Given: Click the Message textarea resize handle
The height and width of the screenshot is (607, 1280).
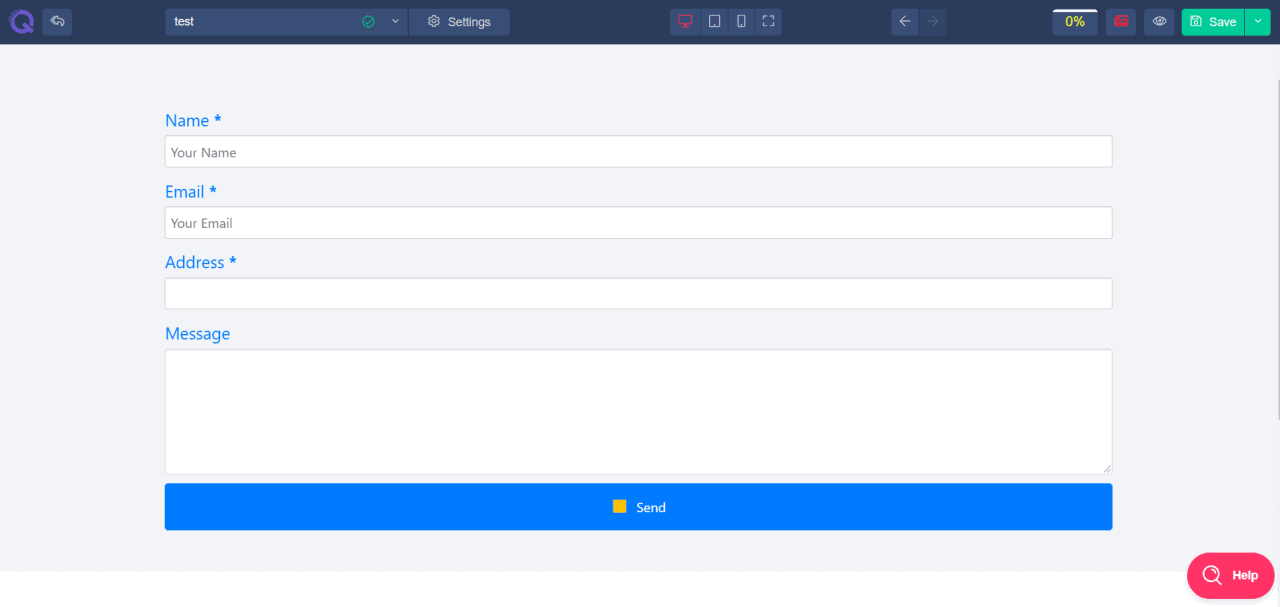Looking at the screenshot, I should tap(1106, 468).
